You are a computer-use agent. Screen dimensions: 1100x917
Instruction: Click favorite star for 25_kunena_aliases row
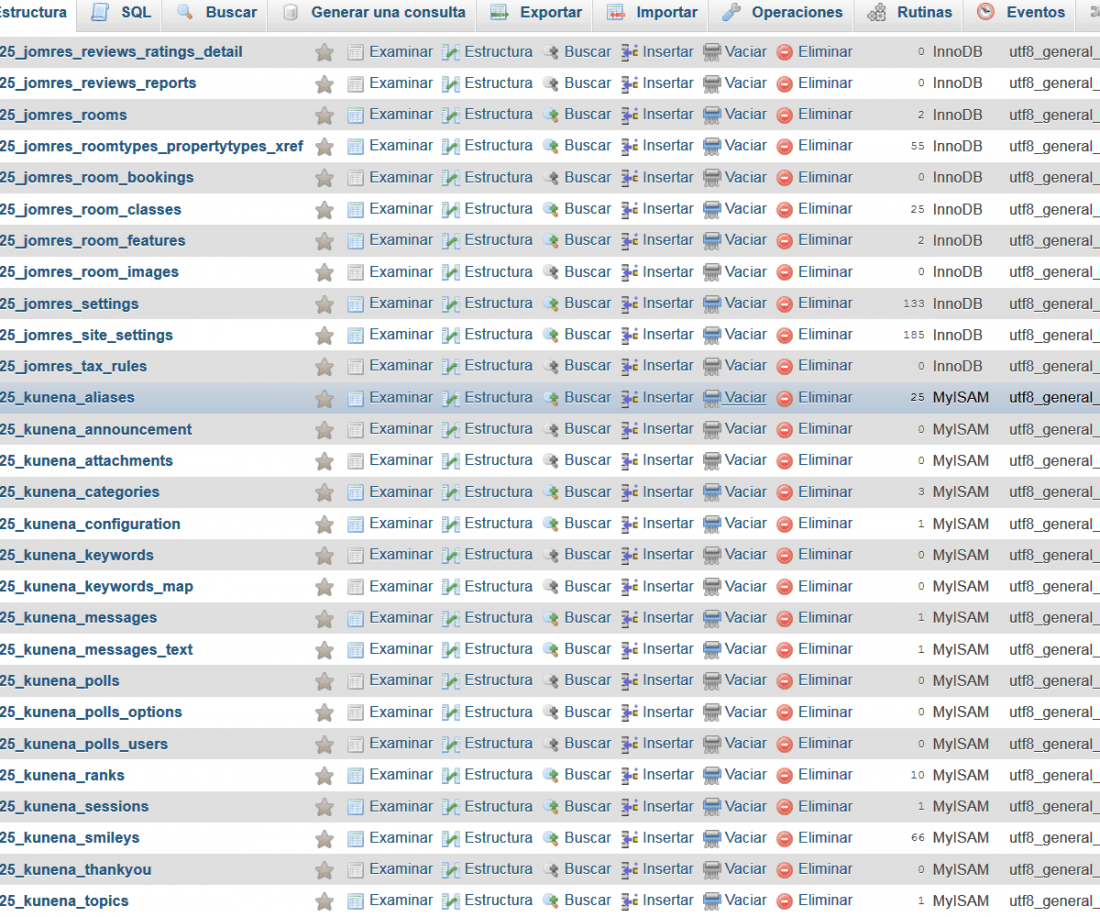point(324,399)
